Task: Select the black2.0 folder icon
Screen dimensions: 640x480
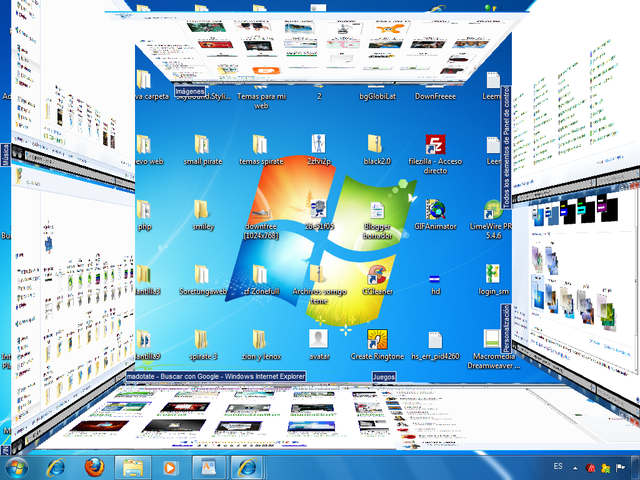Action: click(x=377, y=150)
